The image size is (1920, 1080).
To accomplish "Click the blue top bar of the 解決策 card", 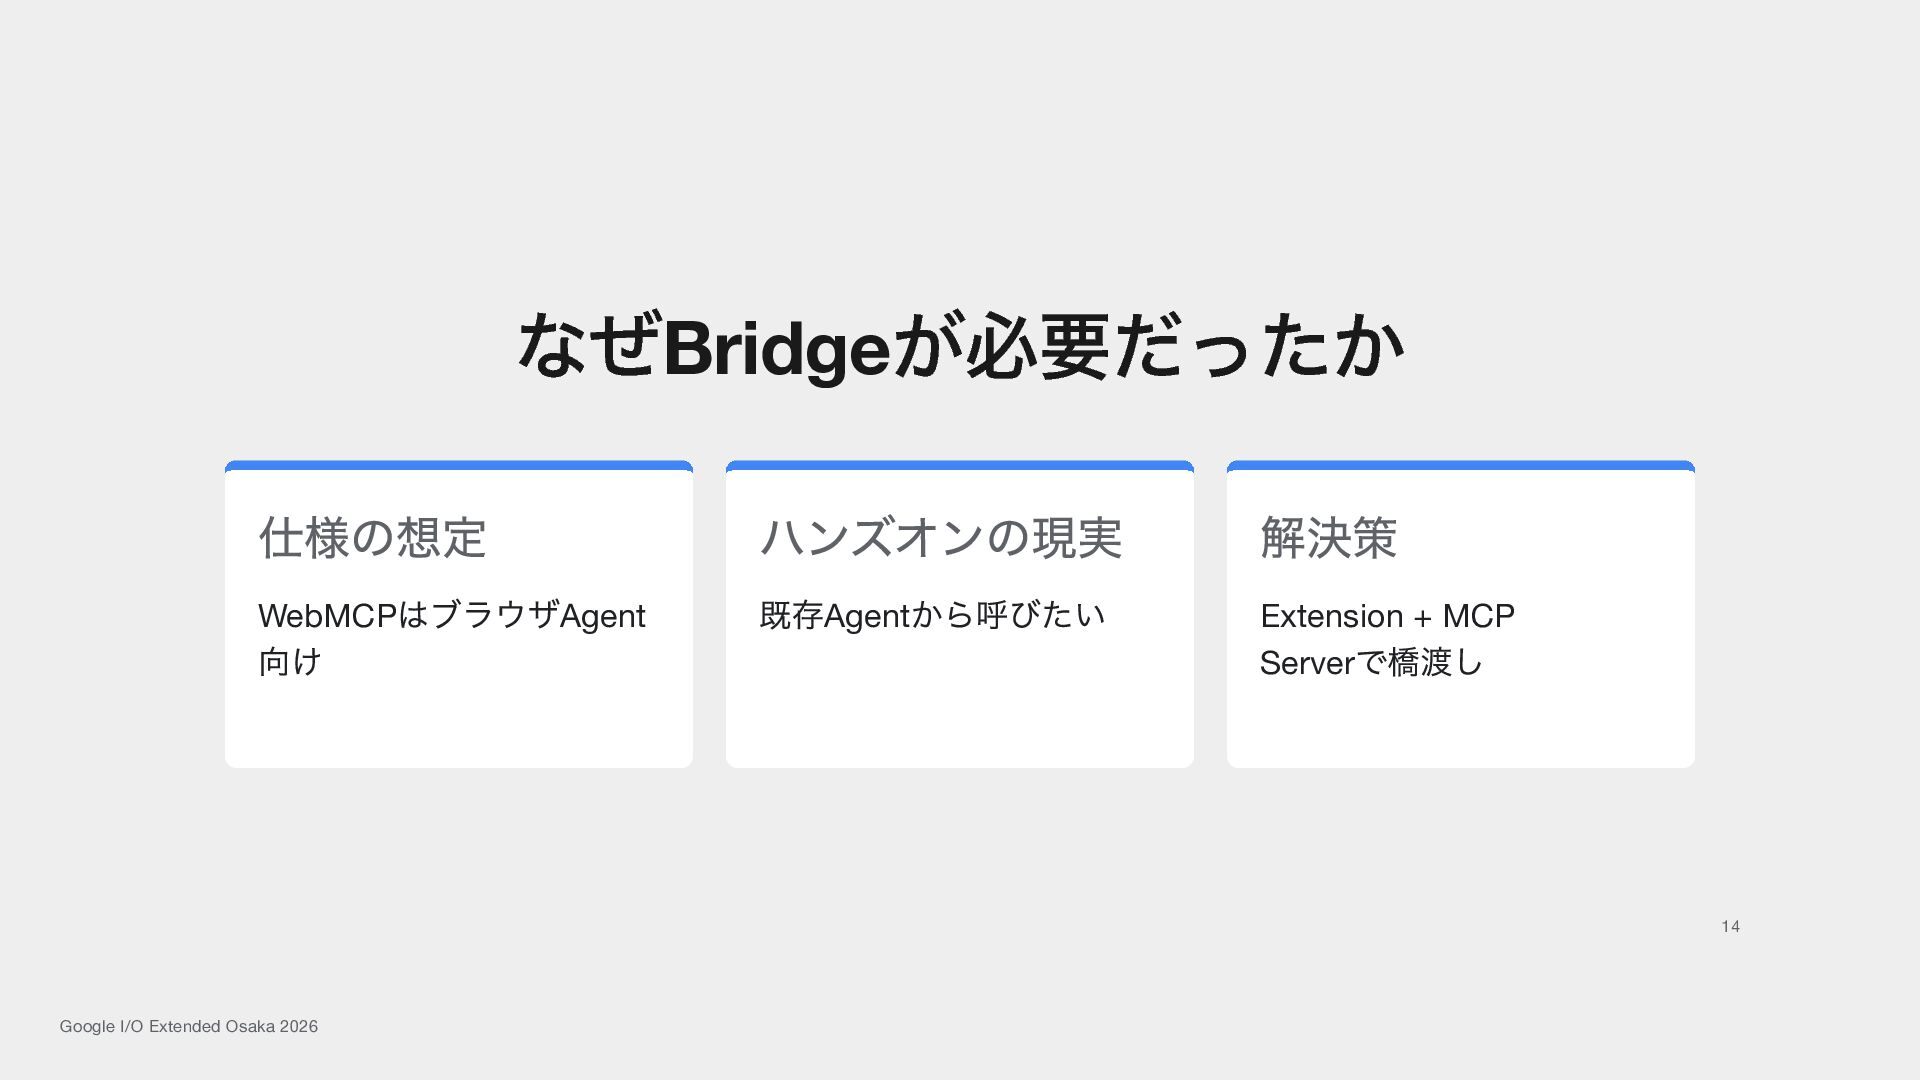I will tap(1461, 466).
